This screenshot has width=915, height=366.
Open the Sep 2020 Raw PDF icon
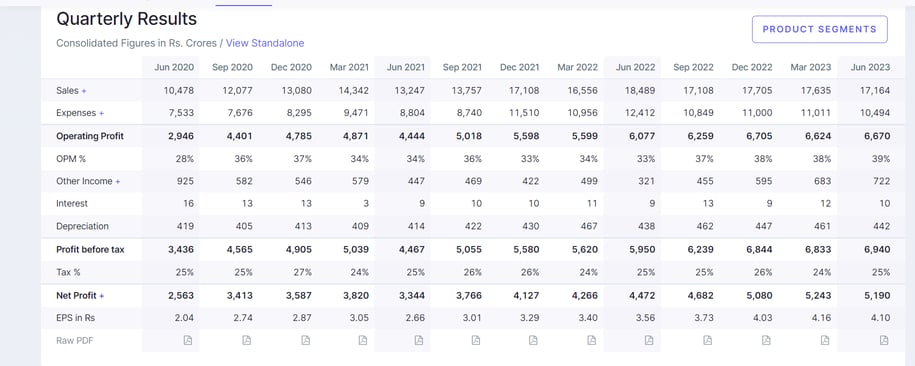[247, 340]
